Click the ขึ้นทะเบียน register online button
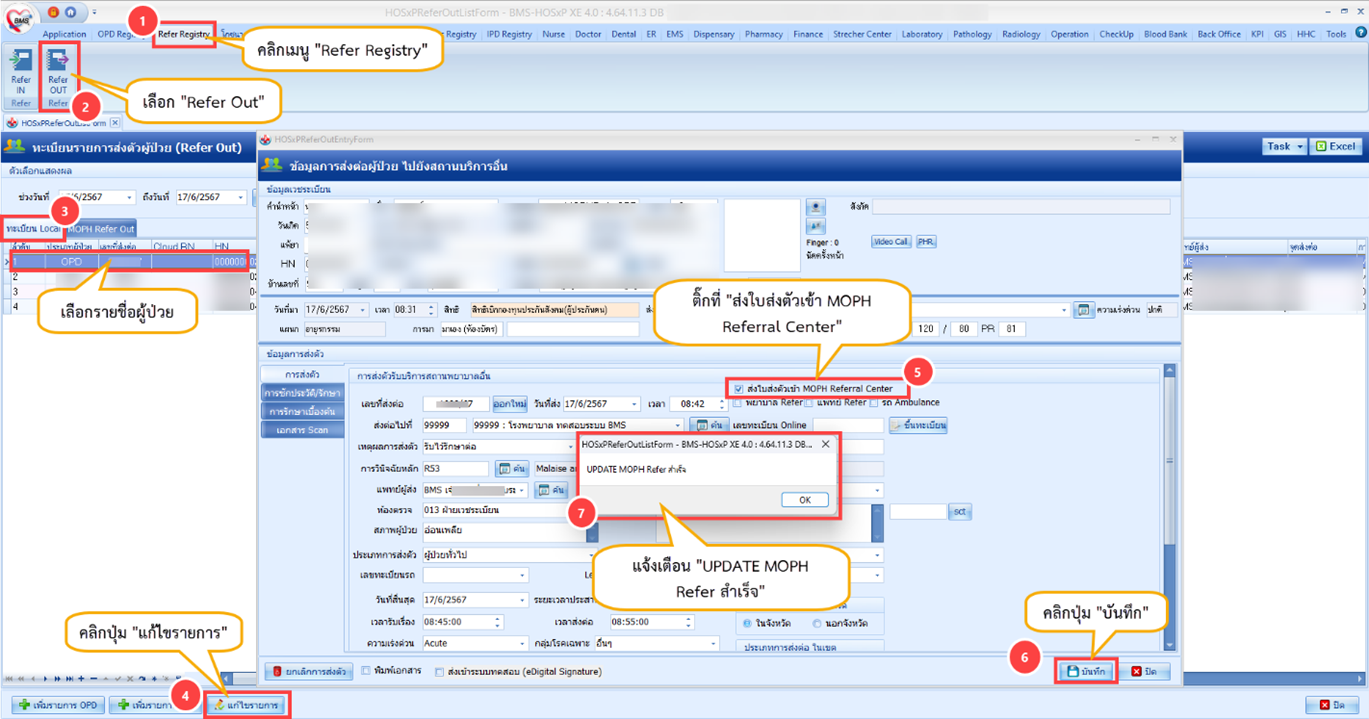The height and width of the screenshot is (719, 1369). point(918,425)
